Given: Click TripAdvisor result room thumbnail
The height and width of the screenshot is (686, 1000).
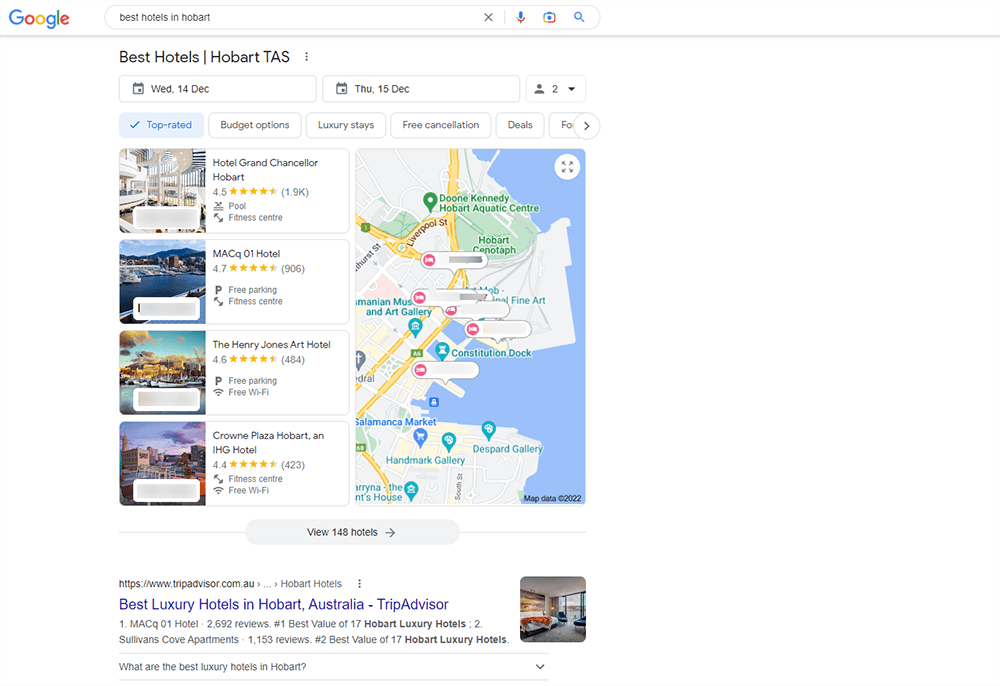Looking at the screenshot, I should 553,609.
